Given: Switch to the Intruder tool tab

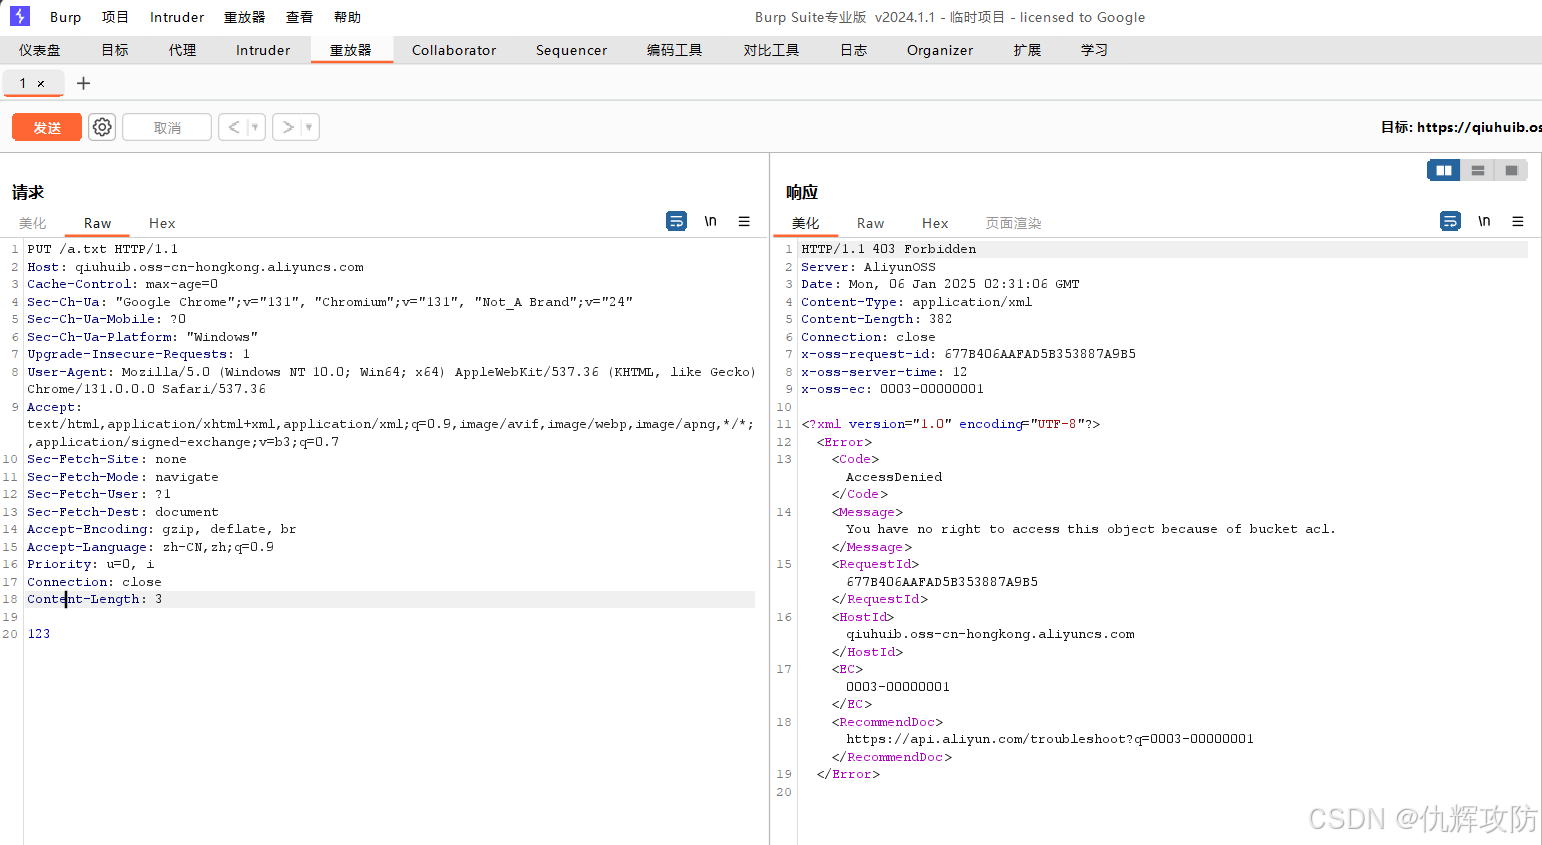Looking at the screenshot, I should click(263, 50).
